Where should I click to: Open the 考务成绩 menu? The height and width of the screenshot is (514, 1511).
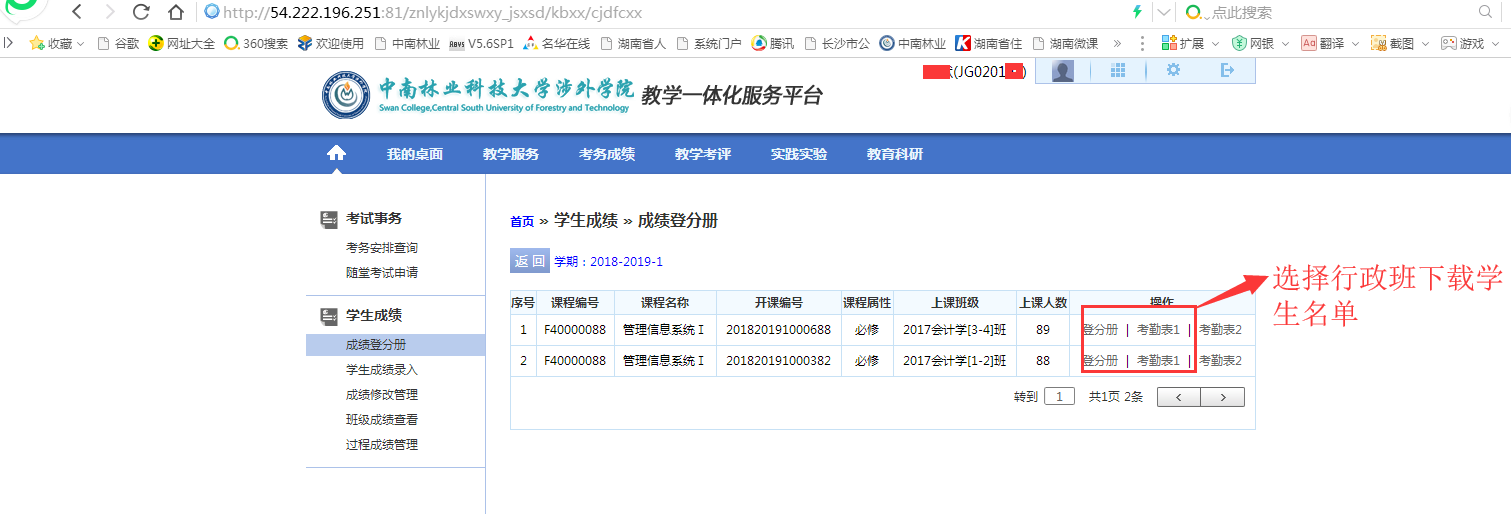coord(607,154)
